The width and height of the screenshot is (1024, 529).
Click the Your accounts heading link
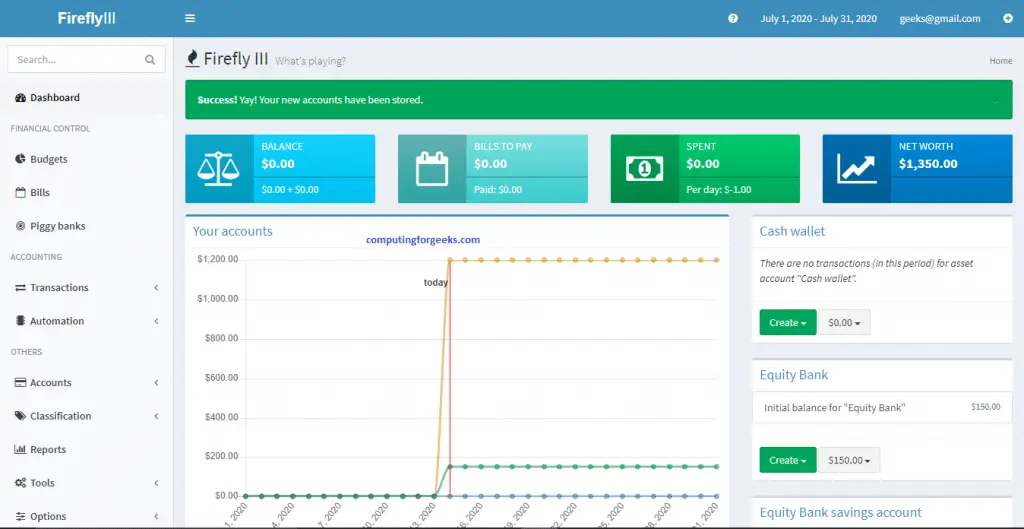click(x=232, y=231)
